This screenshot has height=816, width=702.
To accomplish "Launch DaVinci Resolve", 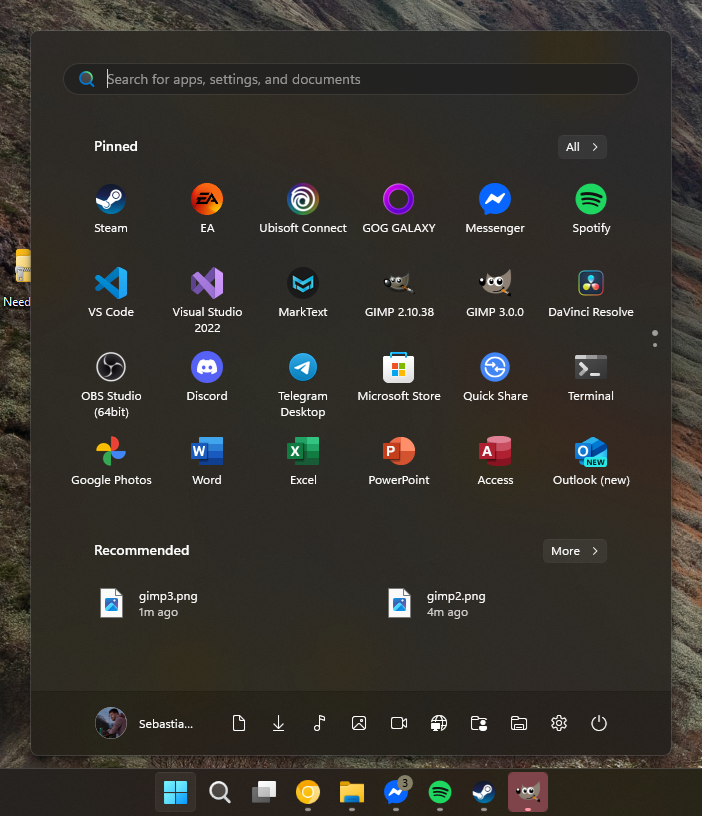I will (591, 292).
